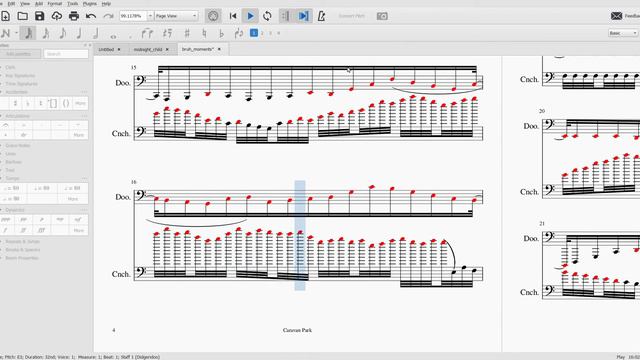Image resolution: width=640 pixels, height=360 pixels.
Task: Select the half note duration
Action: pyautogui.click(x=96, y=33)
